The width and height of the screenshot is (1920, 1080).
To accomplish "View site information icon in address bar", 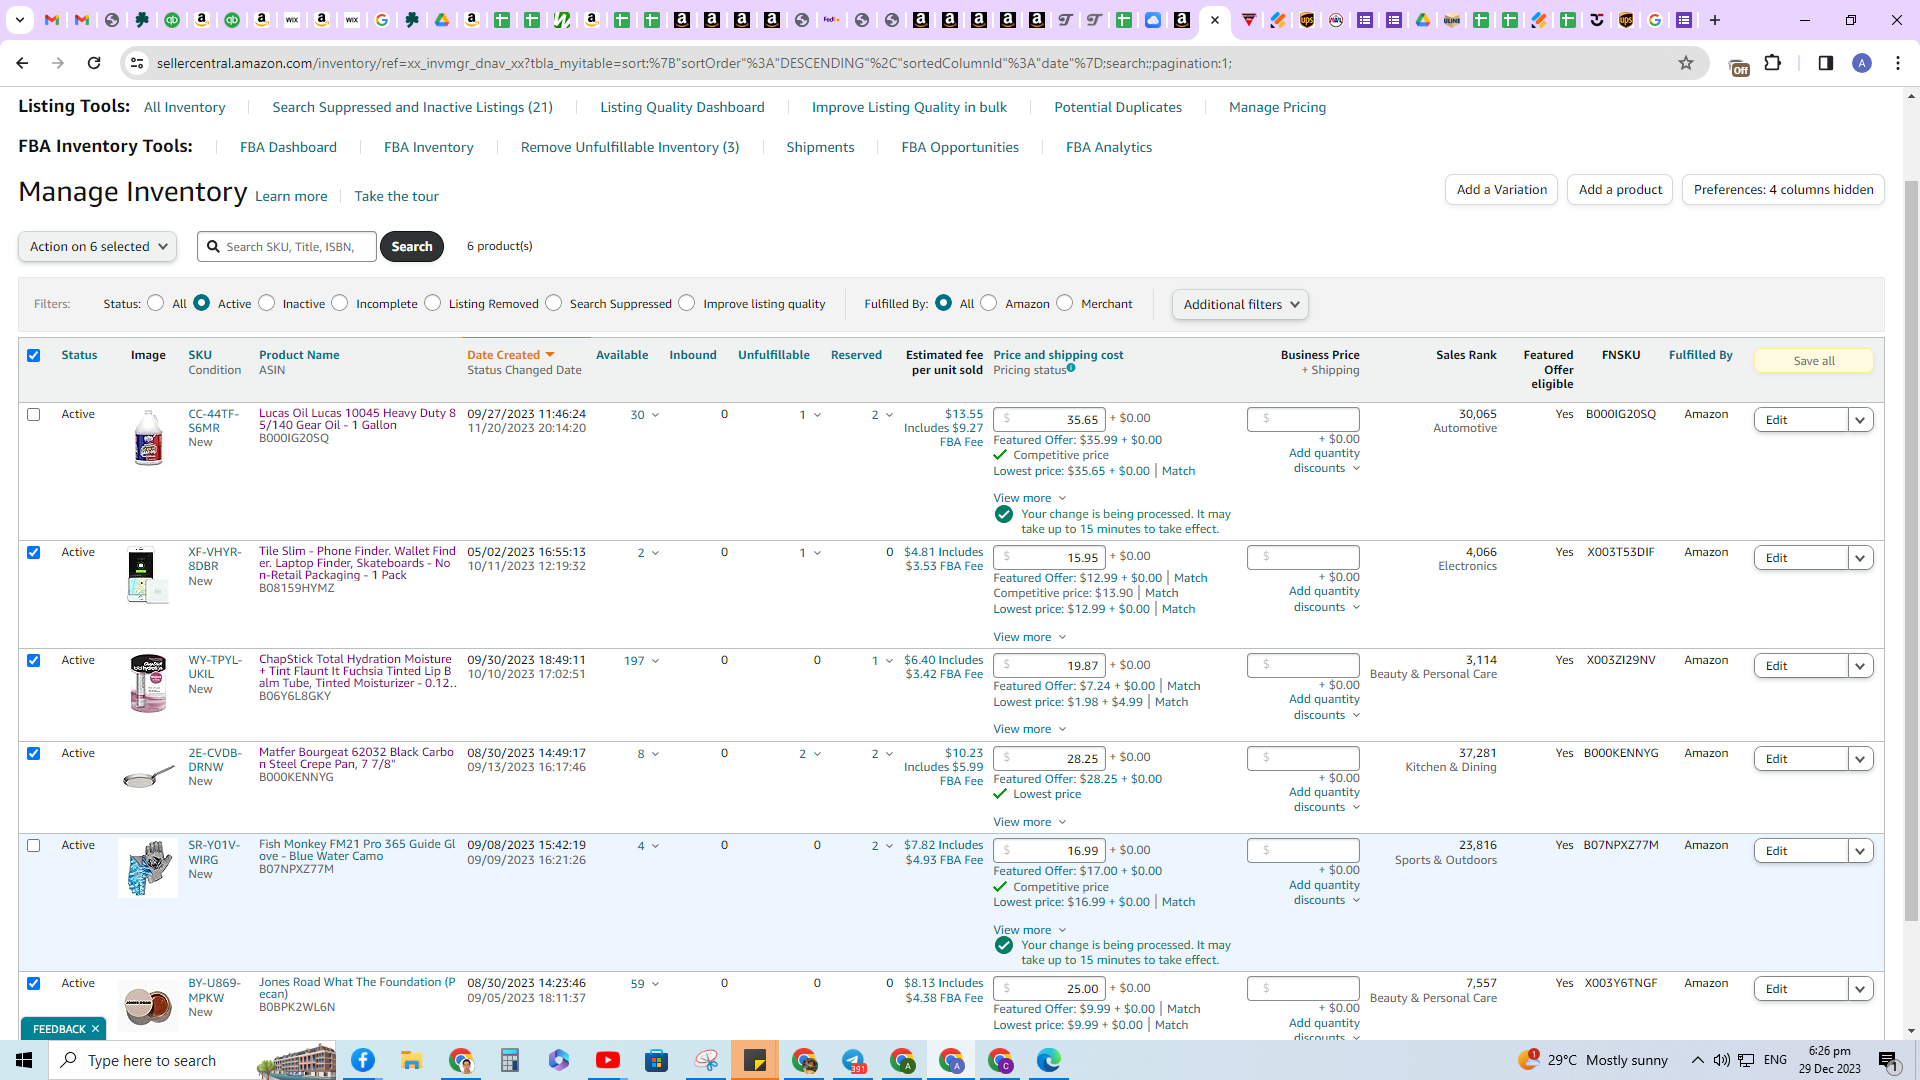I will [137, 63].
